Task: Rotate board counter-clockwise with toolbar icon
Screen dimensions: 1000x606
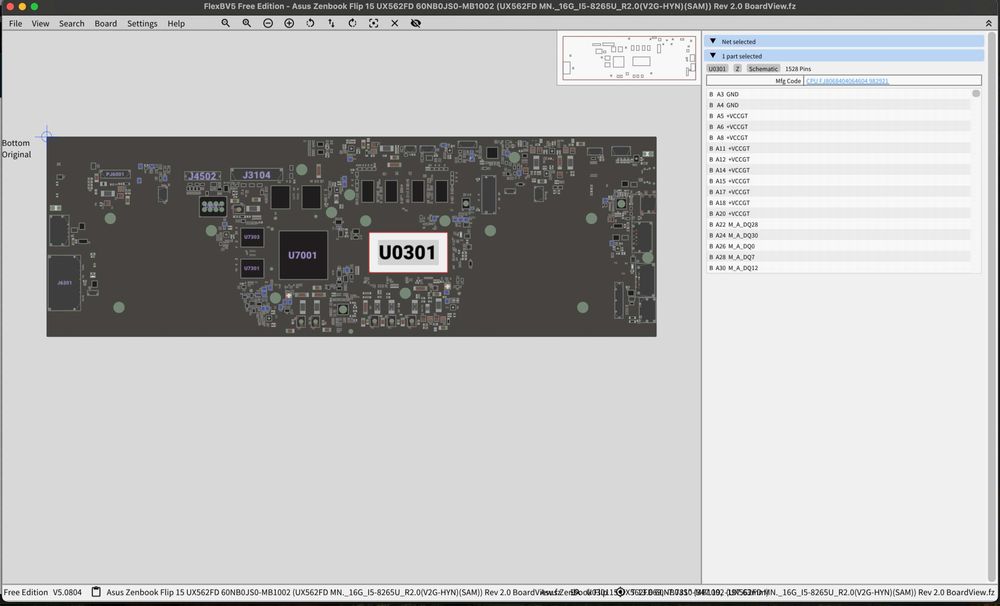Action: pyautogui.click(x=310, y=23)
